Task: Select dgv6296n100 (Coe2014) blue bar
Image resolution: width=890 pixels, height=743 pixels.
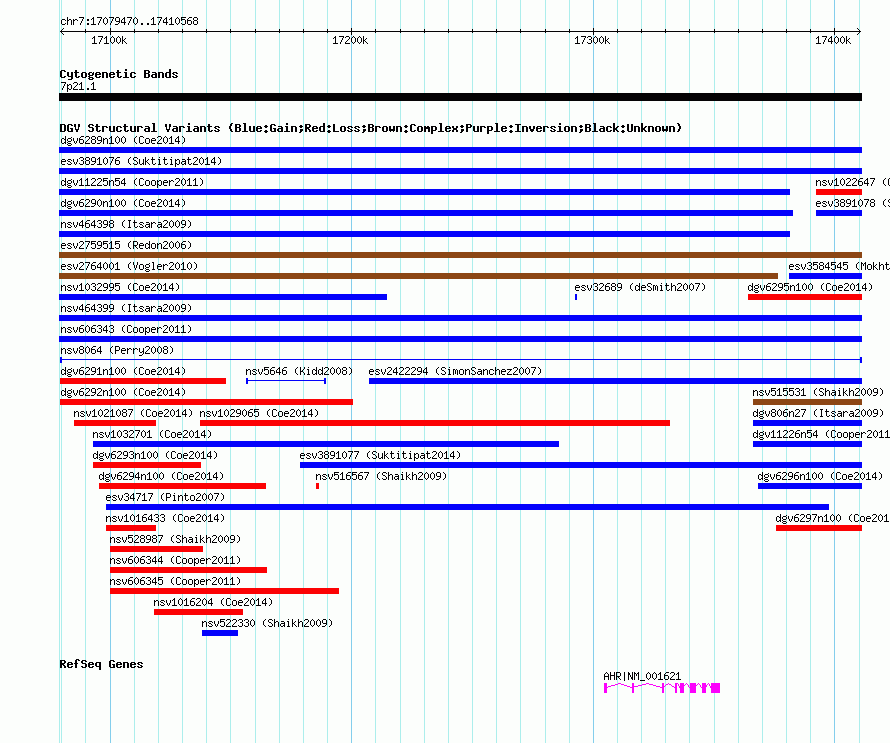Action: [810, 486]
